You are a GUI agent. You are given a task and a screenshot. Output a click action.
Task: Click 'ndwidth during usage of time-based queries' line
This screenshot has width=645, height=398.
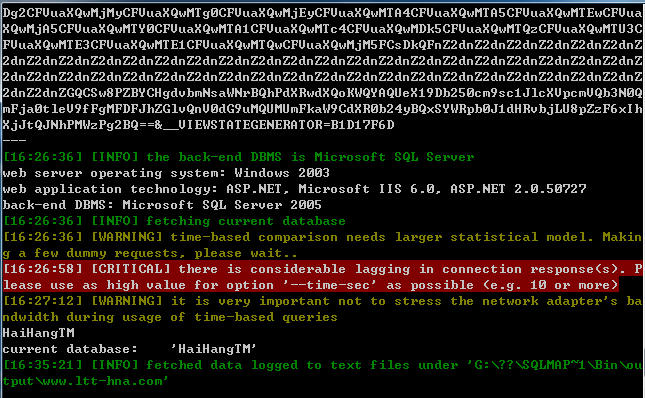(170, 317)
